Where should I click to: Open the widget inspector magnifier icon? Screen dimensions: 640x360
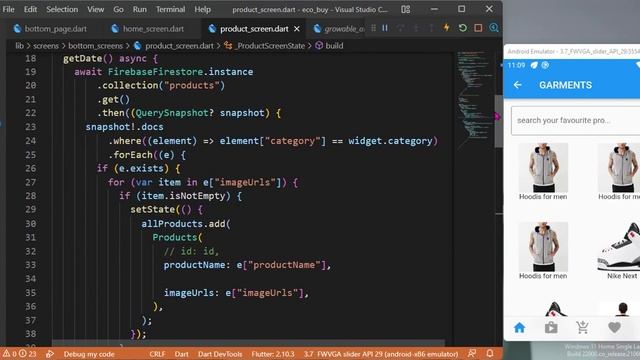[x=494, y=28]
